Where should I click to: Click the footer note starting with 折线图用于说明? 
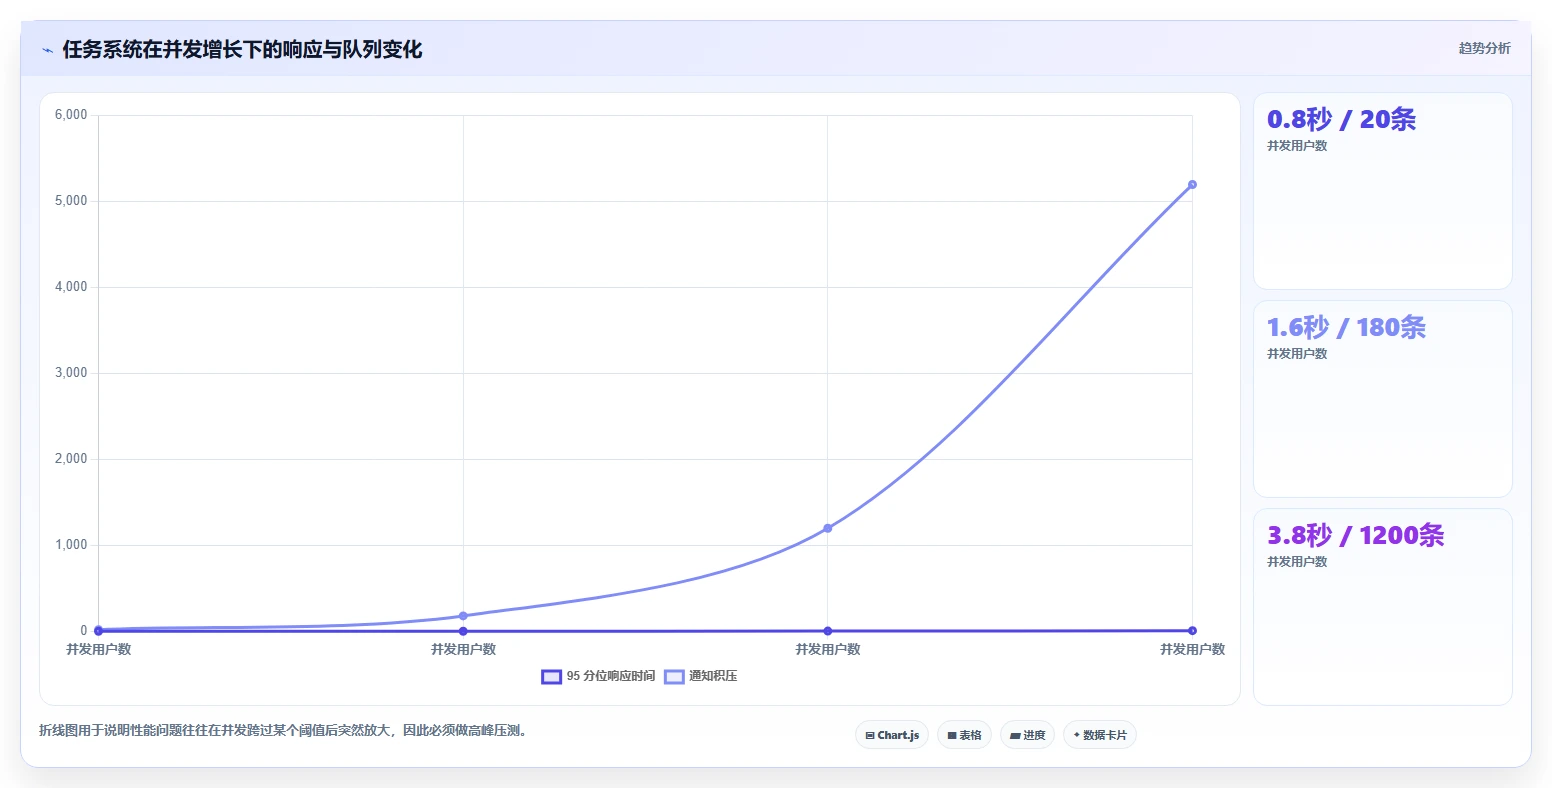283,731
